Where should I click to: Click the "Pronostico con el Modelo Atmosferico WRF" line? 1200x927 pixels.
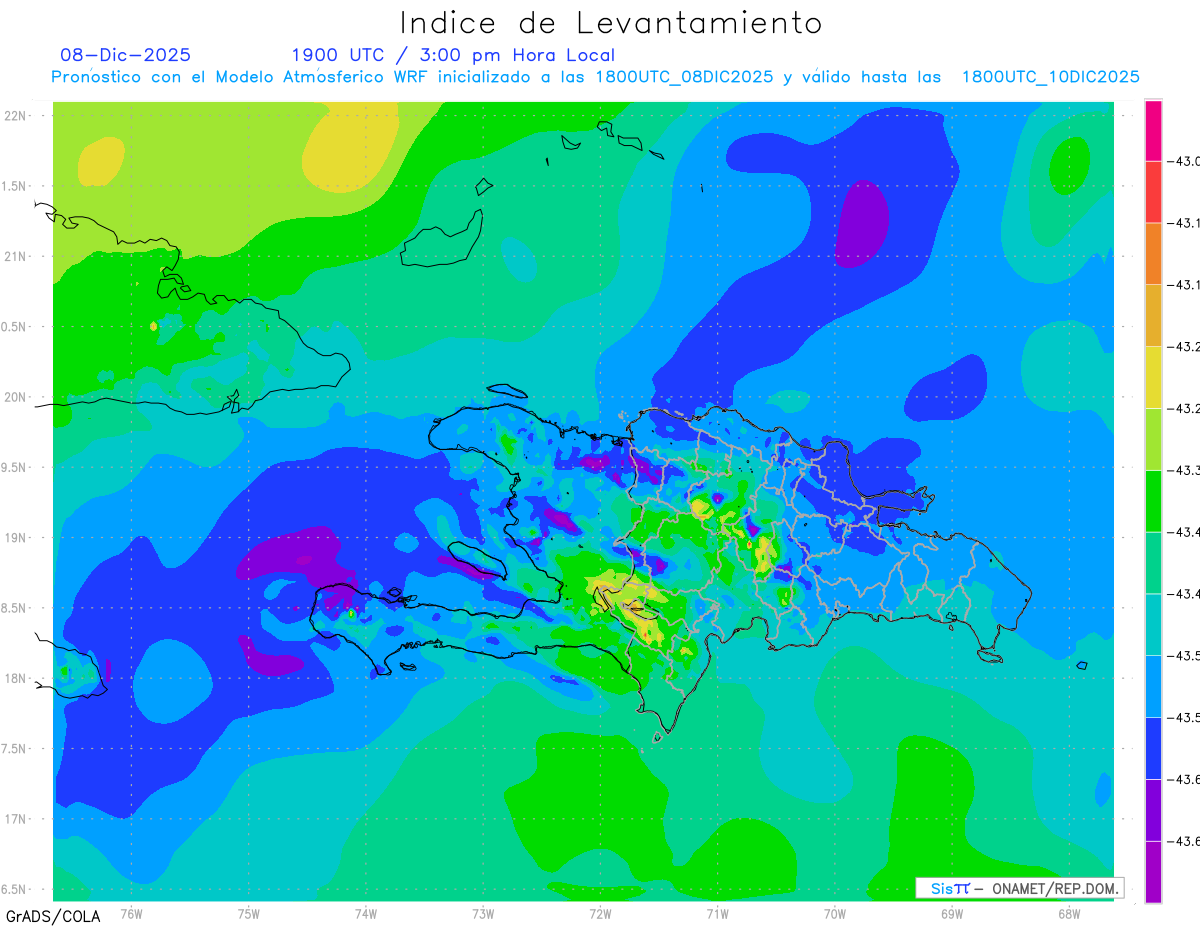(x=595, y=77)
